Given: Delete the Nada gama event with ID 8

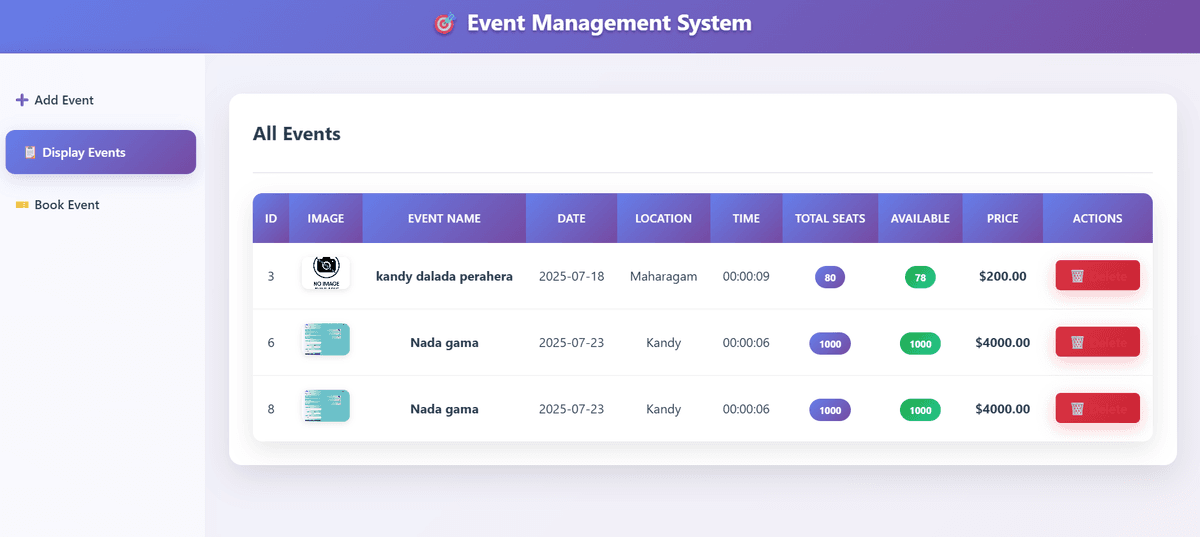Looking at the screenshot, I should coord(1098,409).
